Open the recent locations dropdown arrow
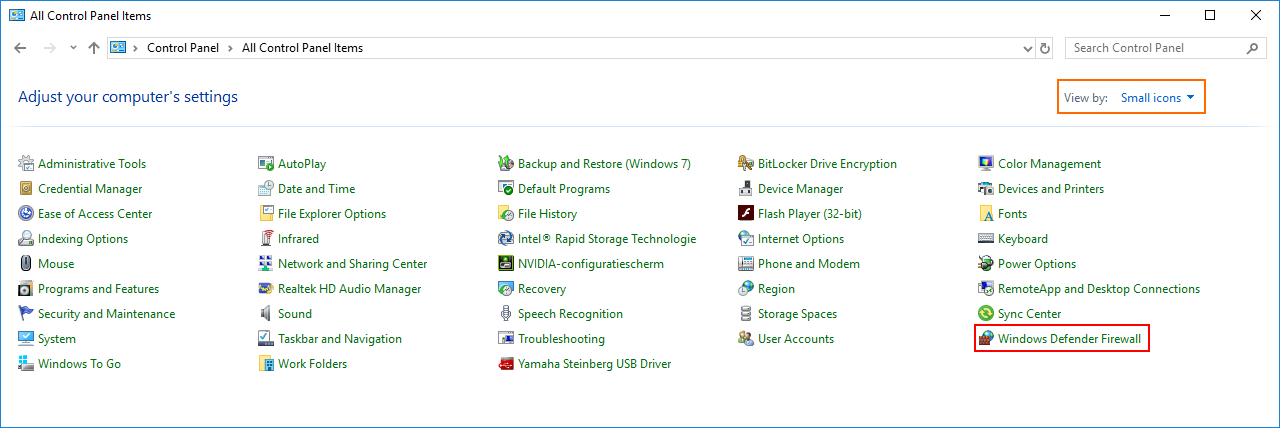The image size is (1280, 428). click(73, 48)
